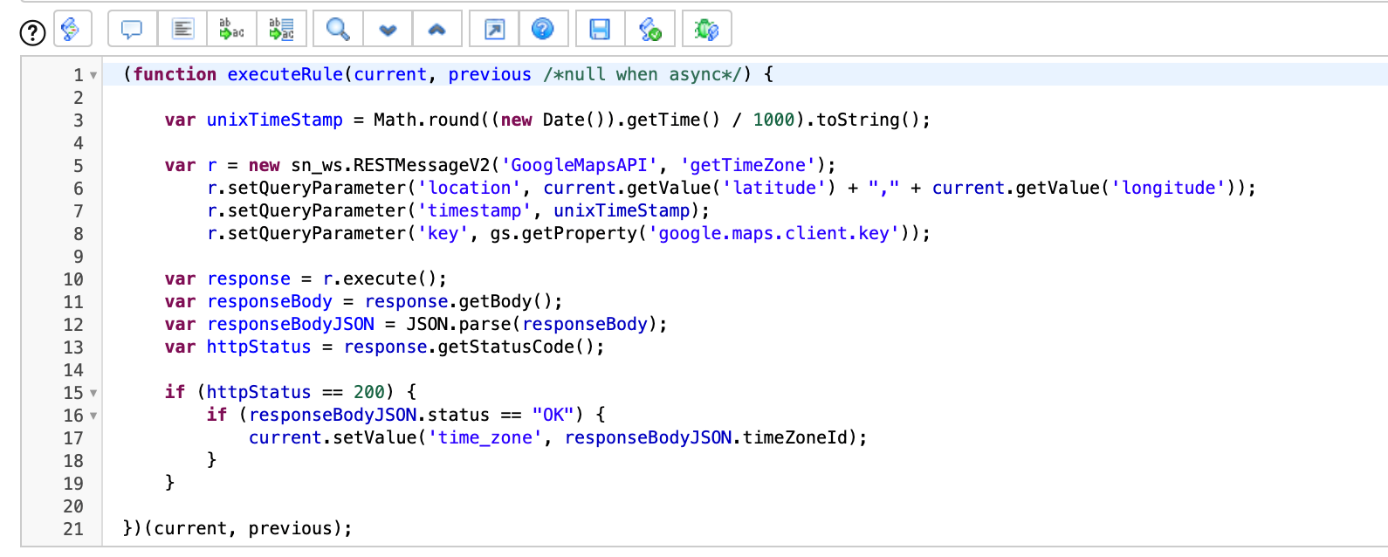
Task: Click the replace icon
Action: (x=231, y=30)
